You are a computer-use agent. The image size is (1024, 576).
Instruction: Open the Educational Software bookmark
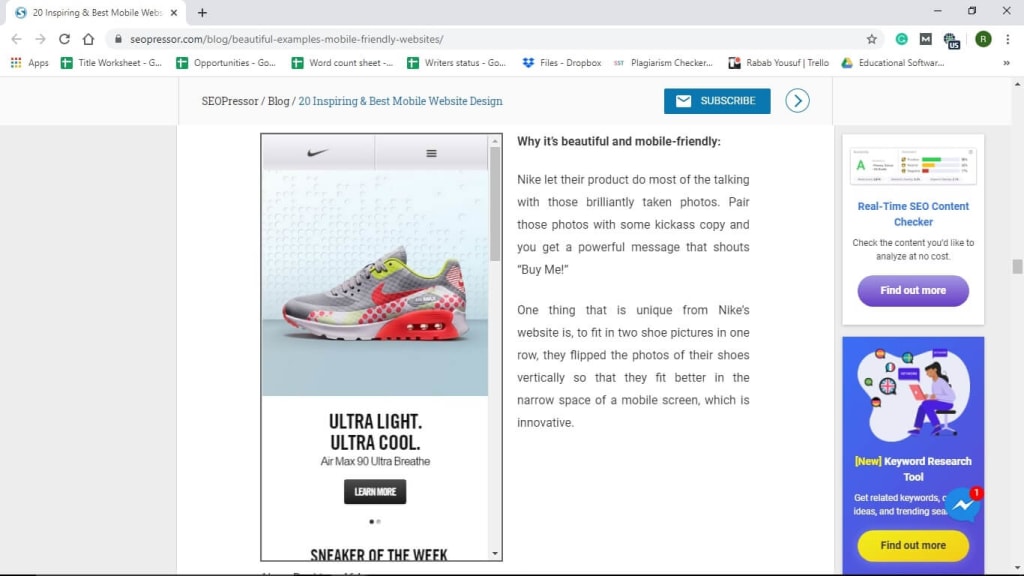click(893, 63)
